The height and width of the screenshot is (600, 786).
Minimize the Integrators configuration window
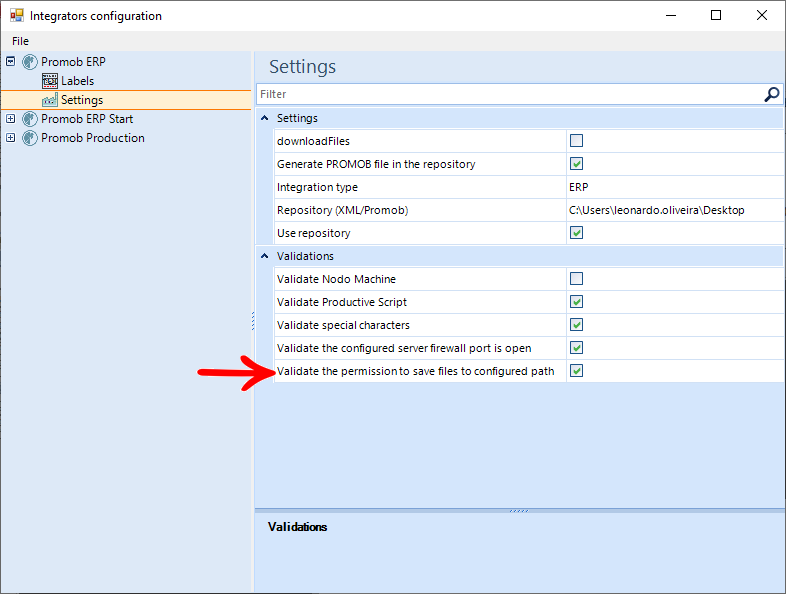[x=671, y=16]
